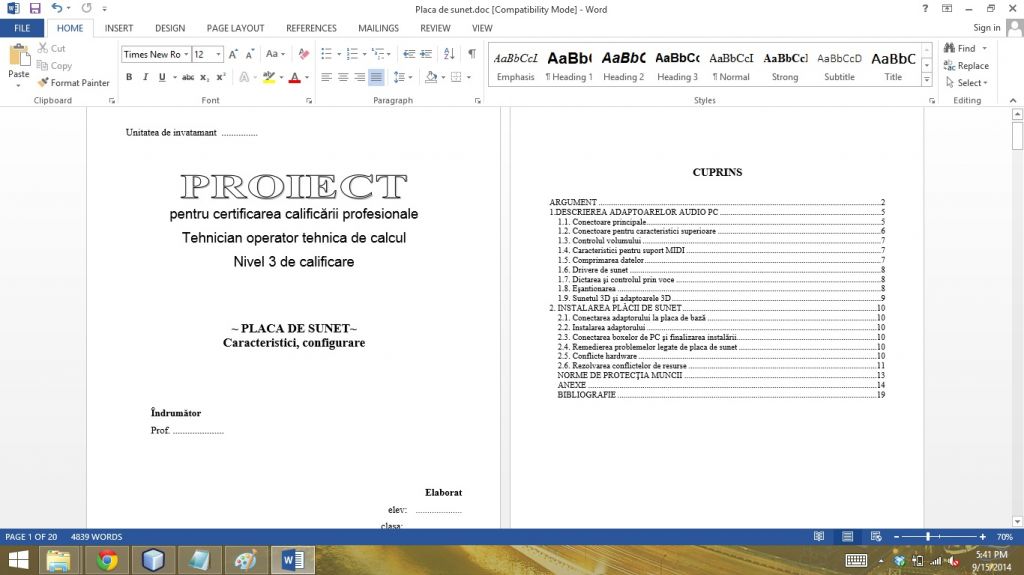Switch to the Page Layout tab
The image size is (1024, 575).
[x=236, y=28]
